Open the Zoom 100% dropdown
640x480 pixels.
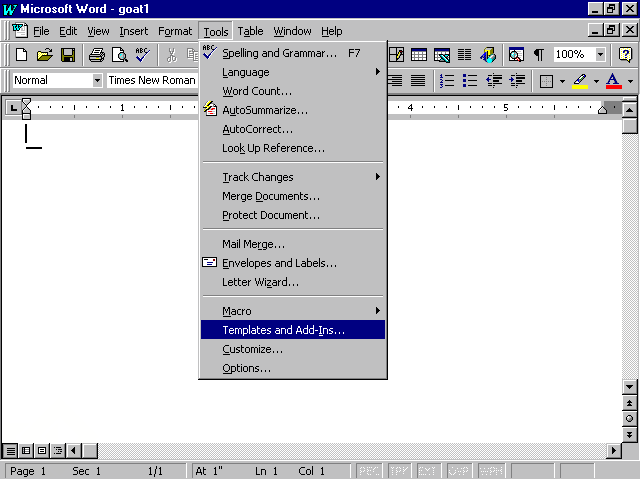tap(600, 54)
